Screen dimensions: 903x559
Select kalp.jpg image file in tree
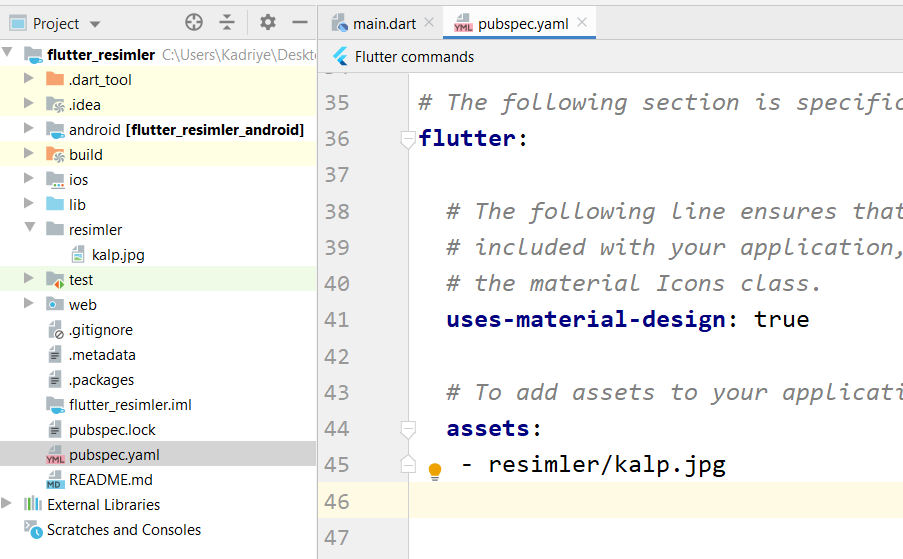click(117, 255)
